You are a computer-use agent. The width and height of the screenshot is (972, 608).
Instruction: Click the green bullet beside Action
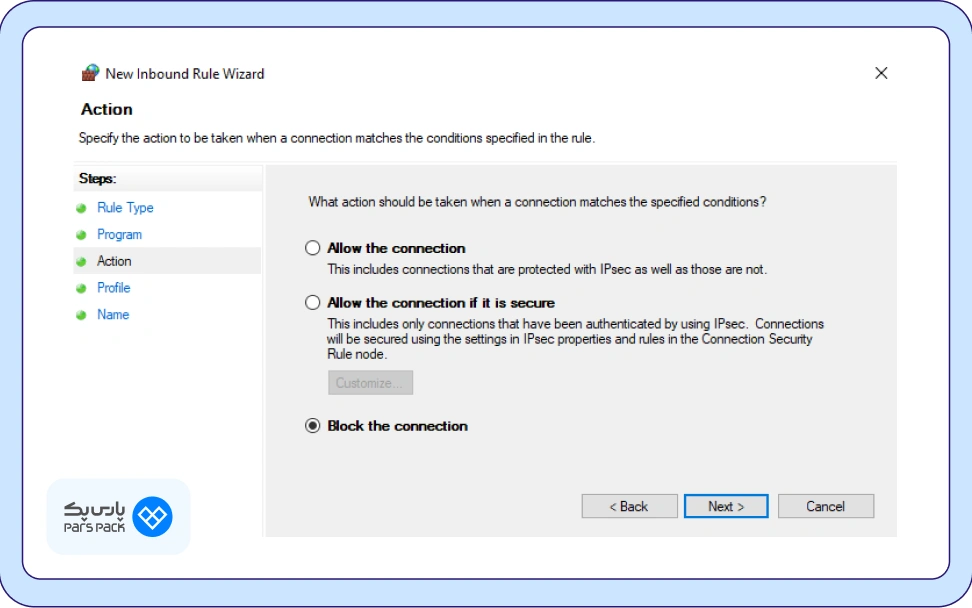point(81,261)
